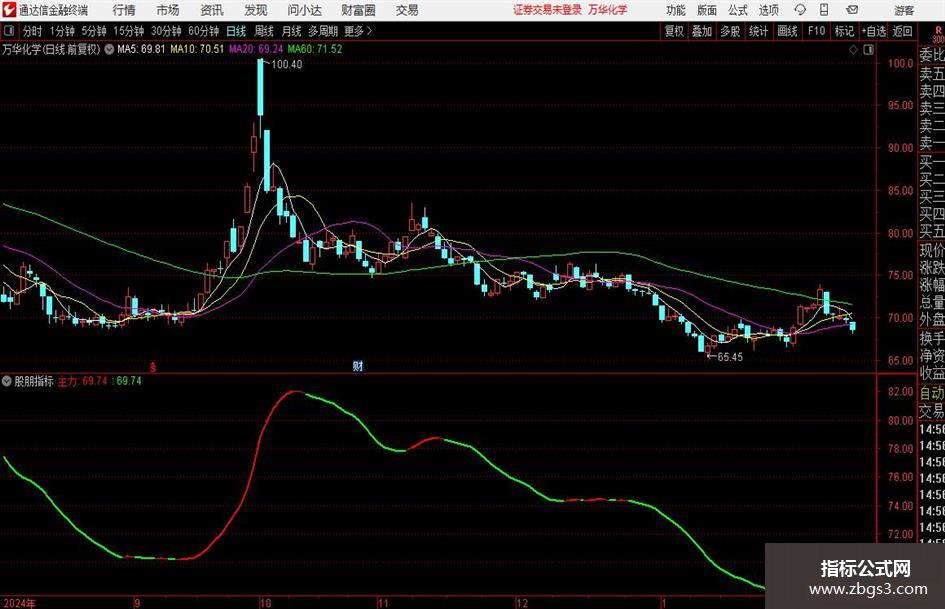The width and height of the screenshot is (945, 609).
Task: Switch to 1分钟 period
Action: (x=62, y=31)
